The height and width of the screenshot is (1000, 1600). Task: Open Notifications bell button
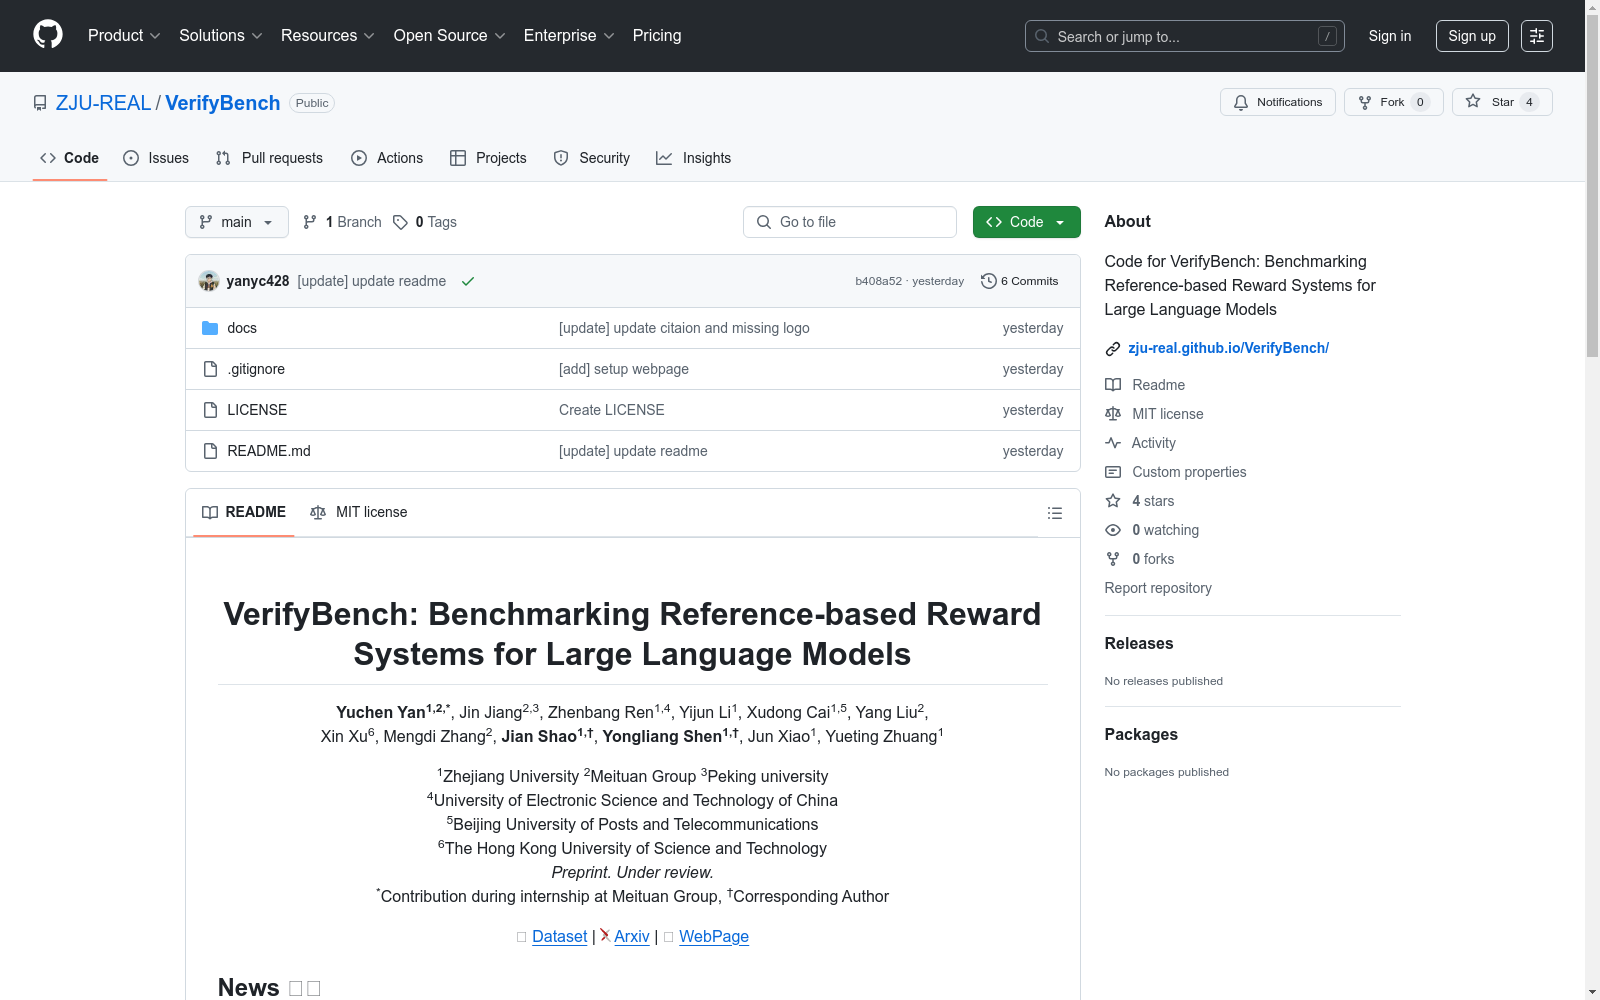1277,102
